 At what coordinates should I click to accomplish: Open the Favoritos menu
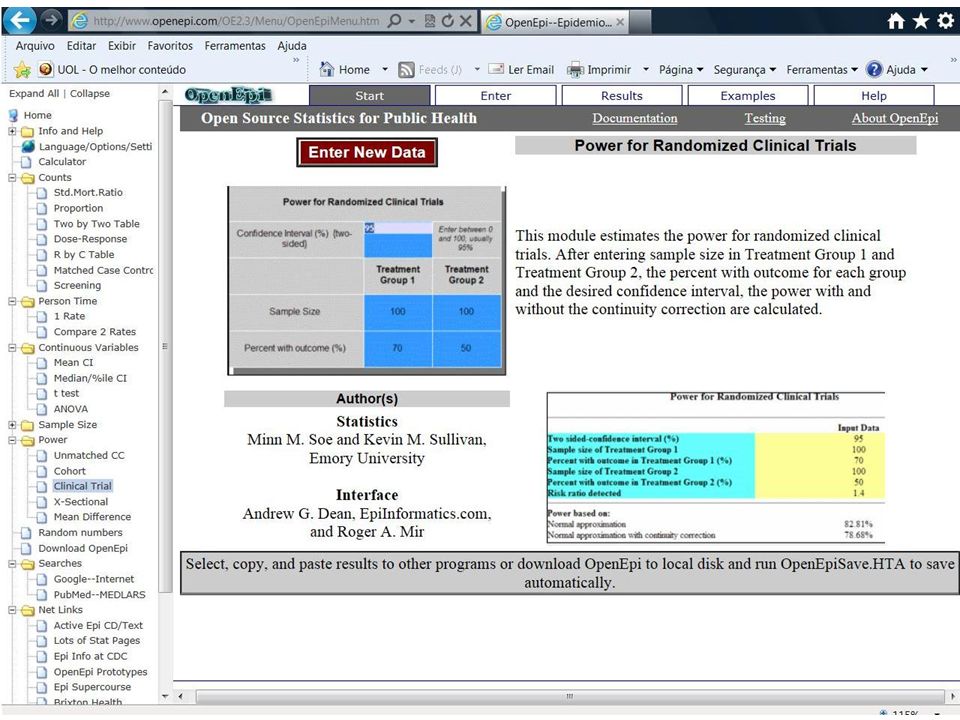click(x=170, y=46)
